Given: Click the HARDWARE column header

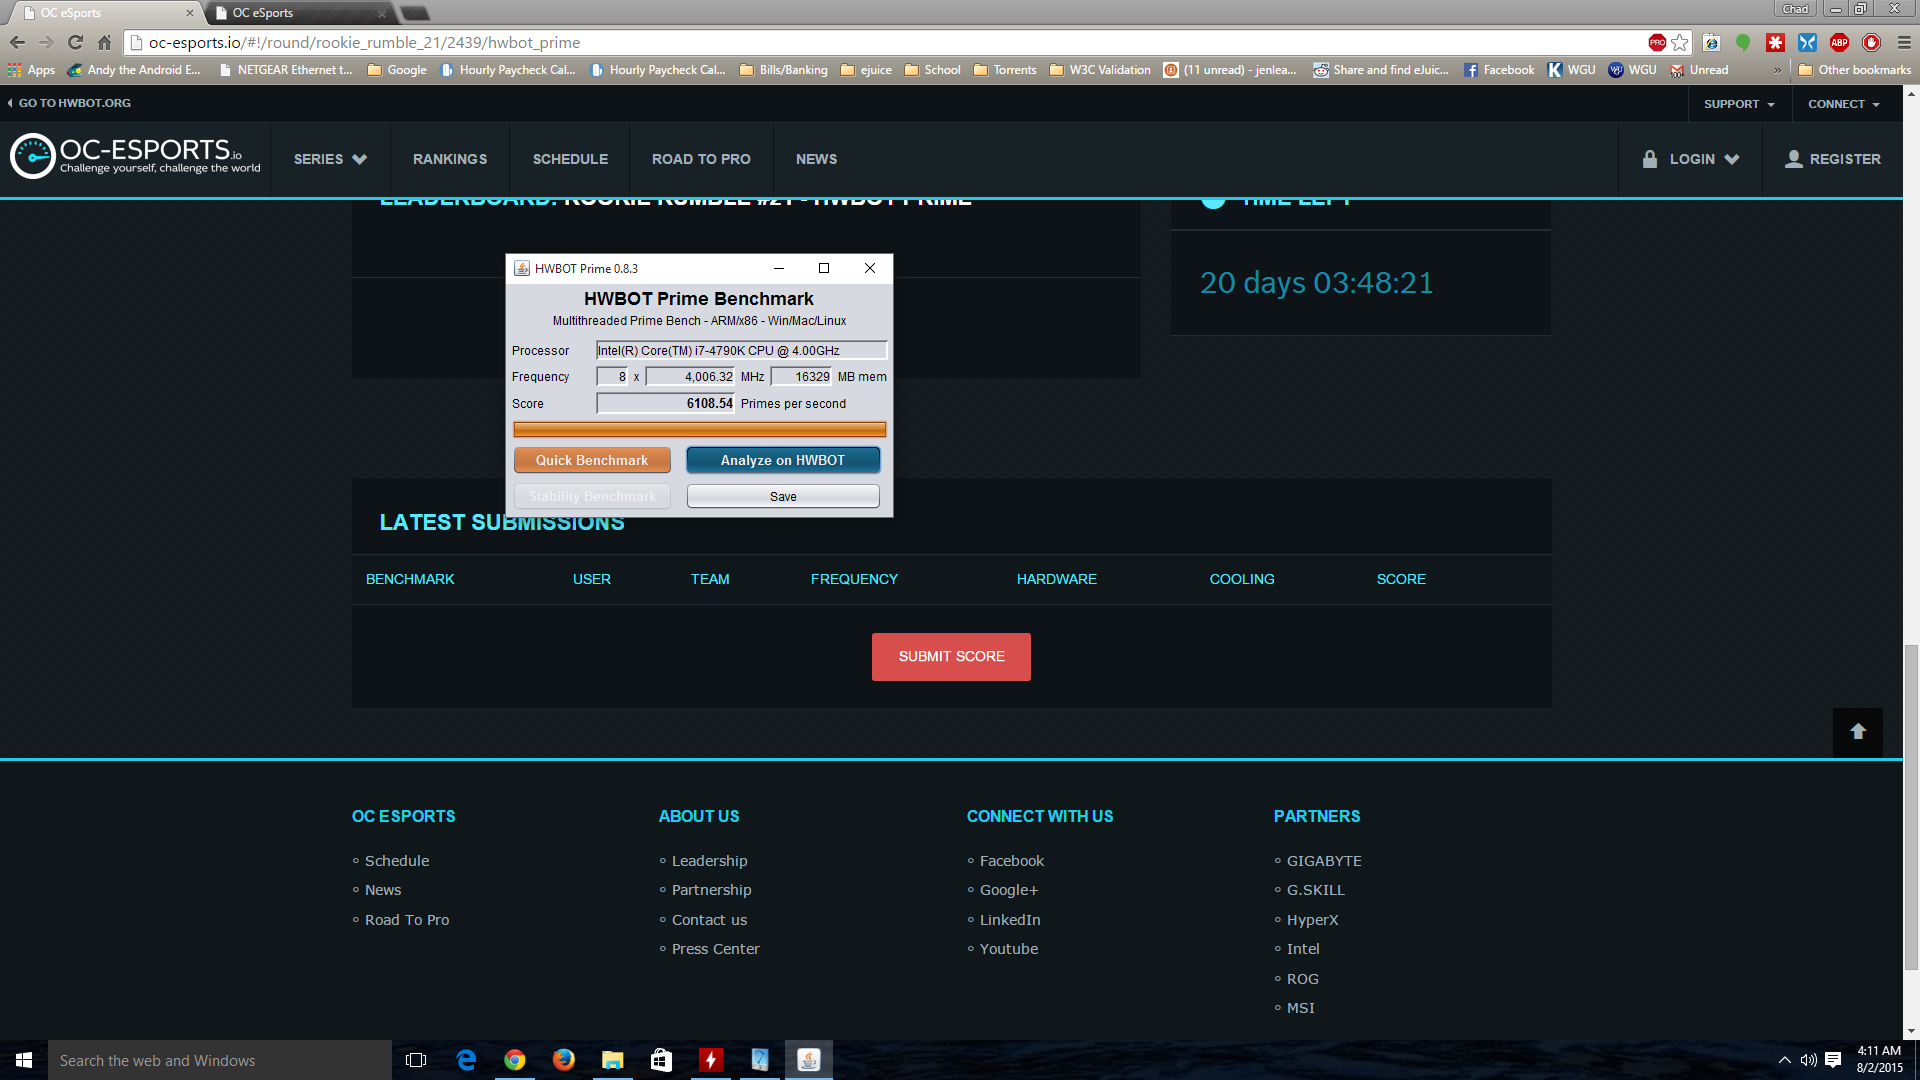Looking at the screenshot, I should [1056, 579].
